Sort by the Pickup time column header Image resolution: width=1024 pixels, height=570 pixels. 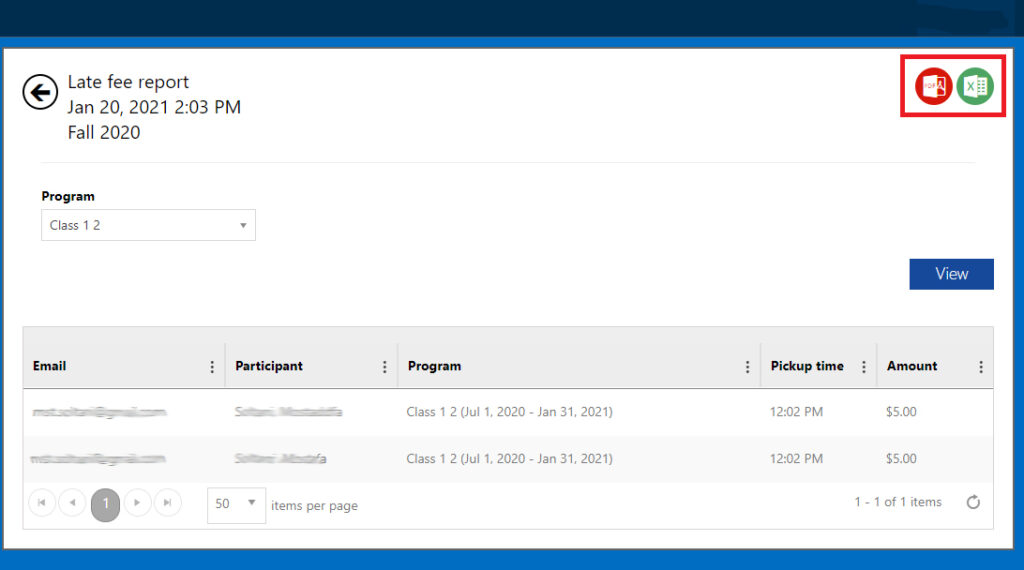[x=807, y=366]
